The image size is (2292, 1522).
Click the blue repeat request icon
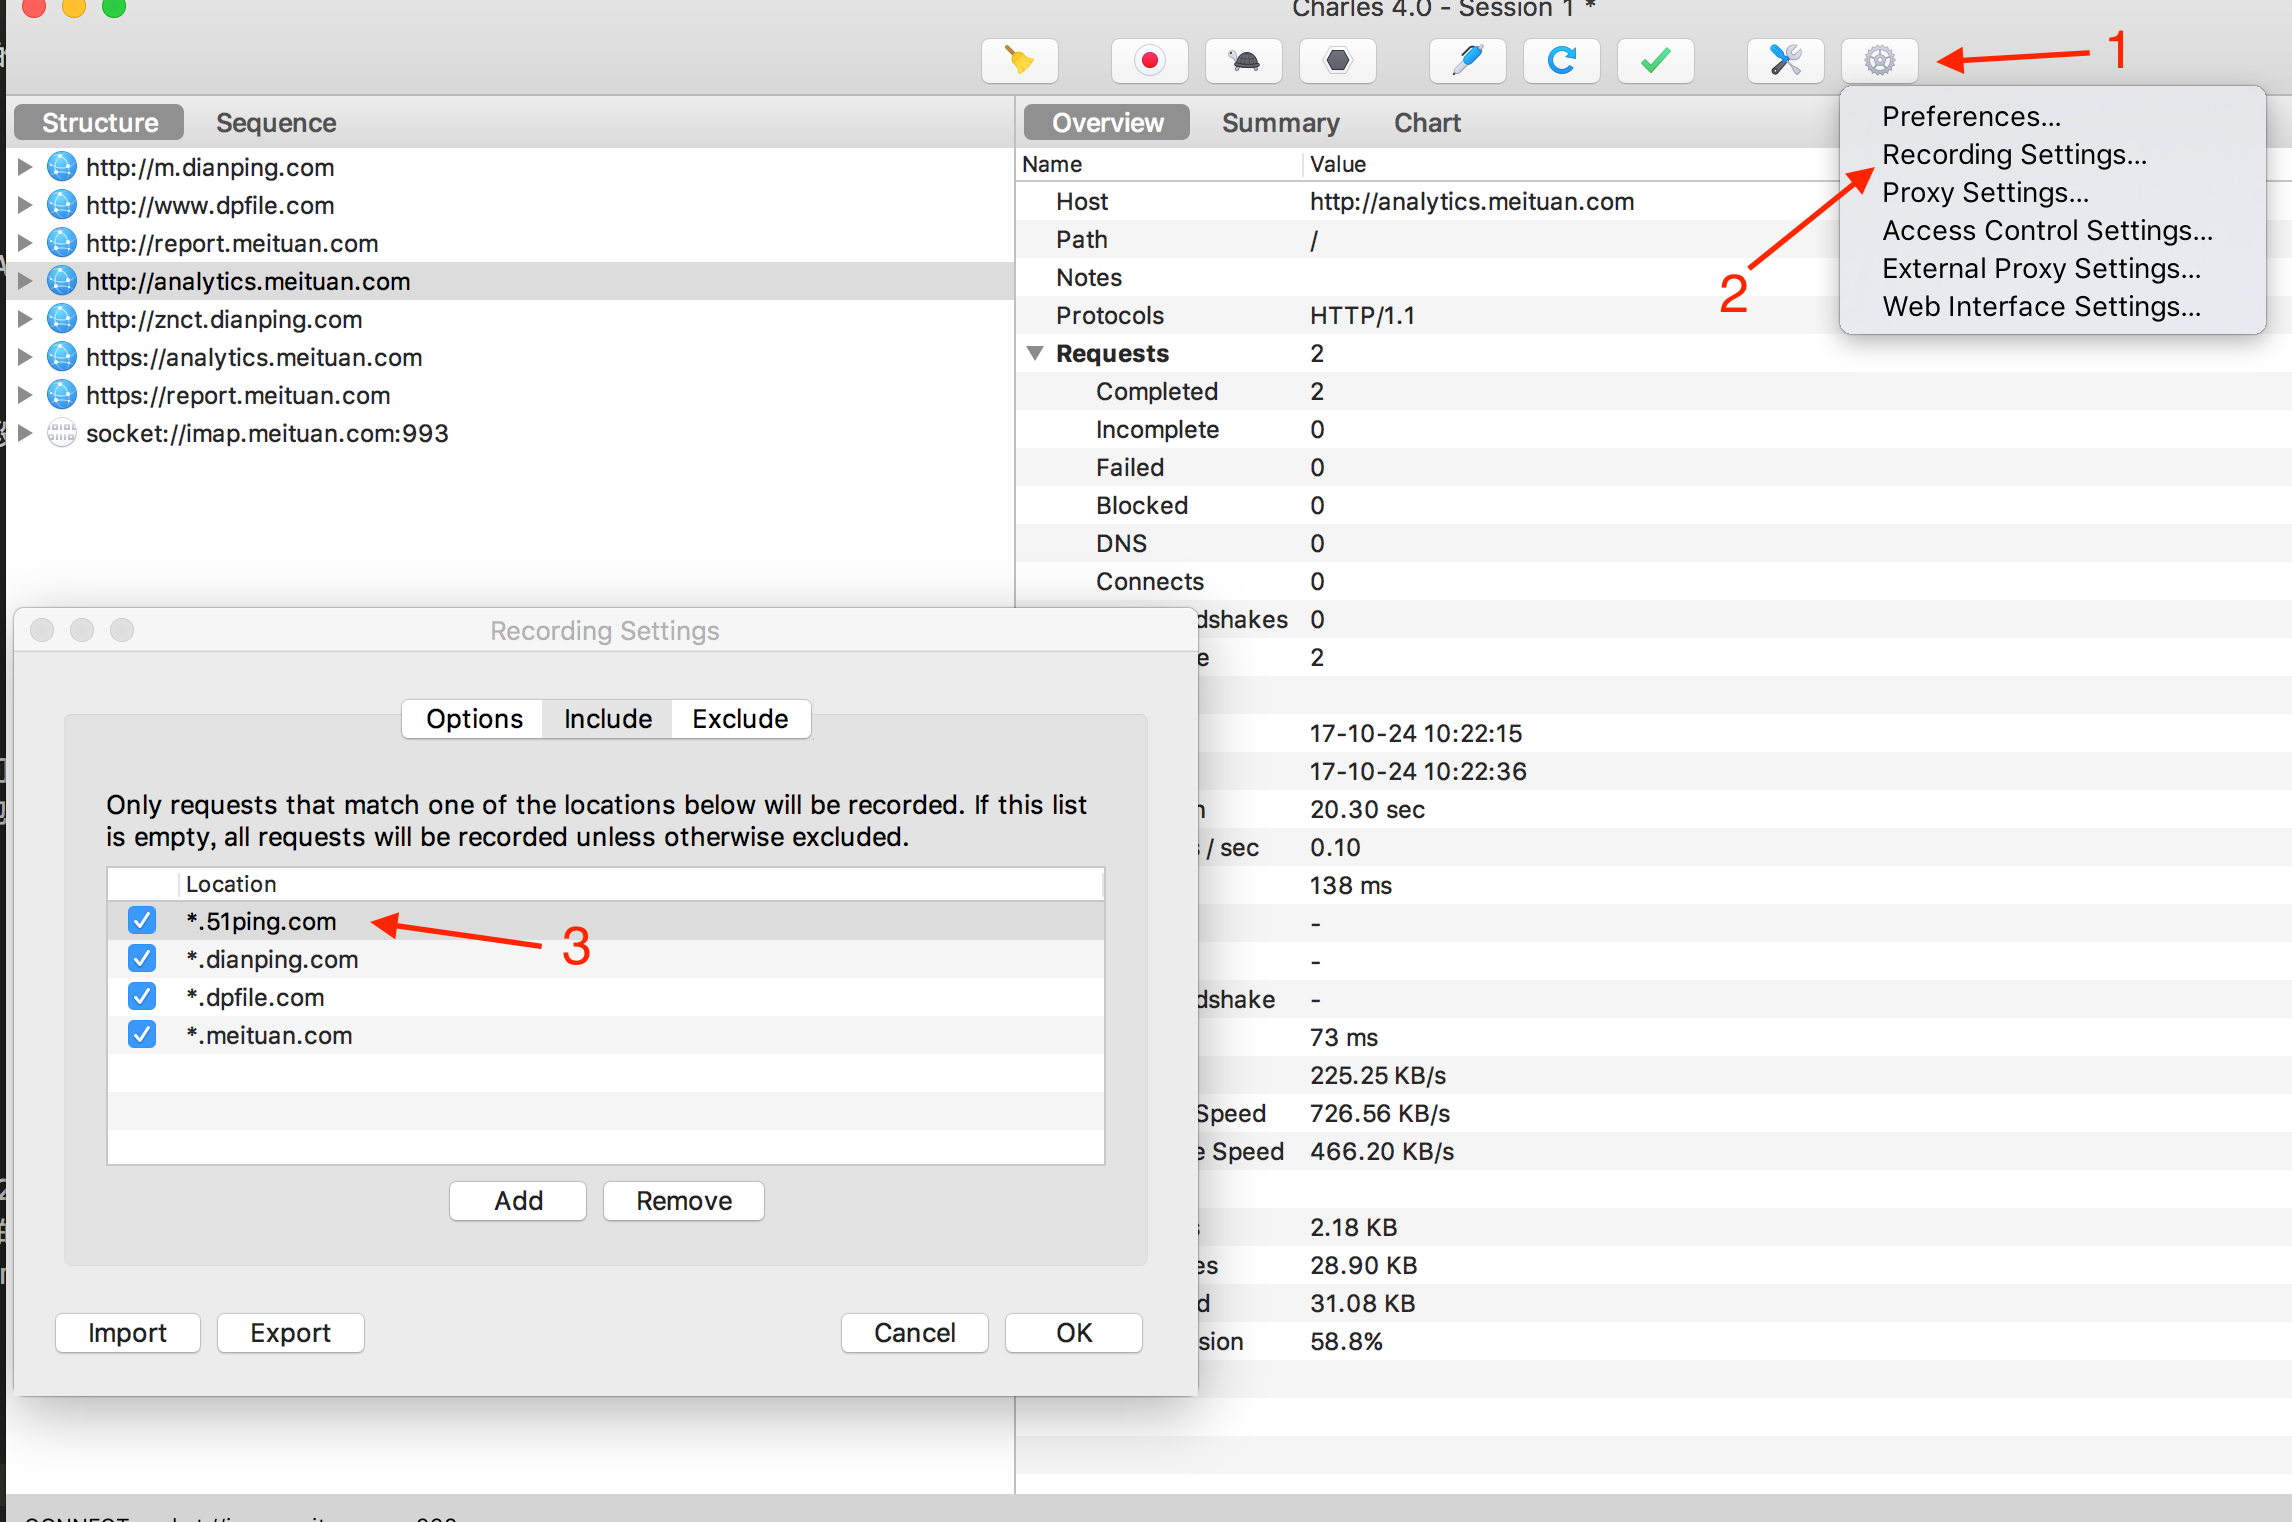[x=1561, y=61]
